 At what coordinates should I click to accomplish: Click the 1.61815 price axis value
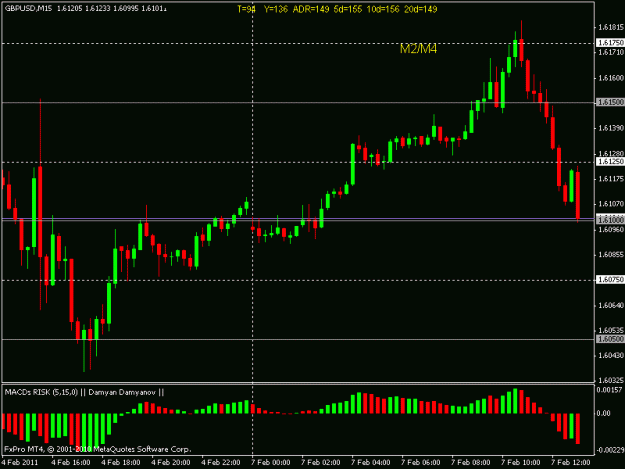click(611, 27)
